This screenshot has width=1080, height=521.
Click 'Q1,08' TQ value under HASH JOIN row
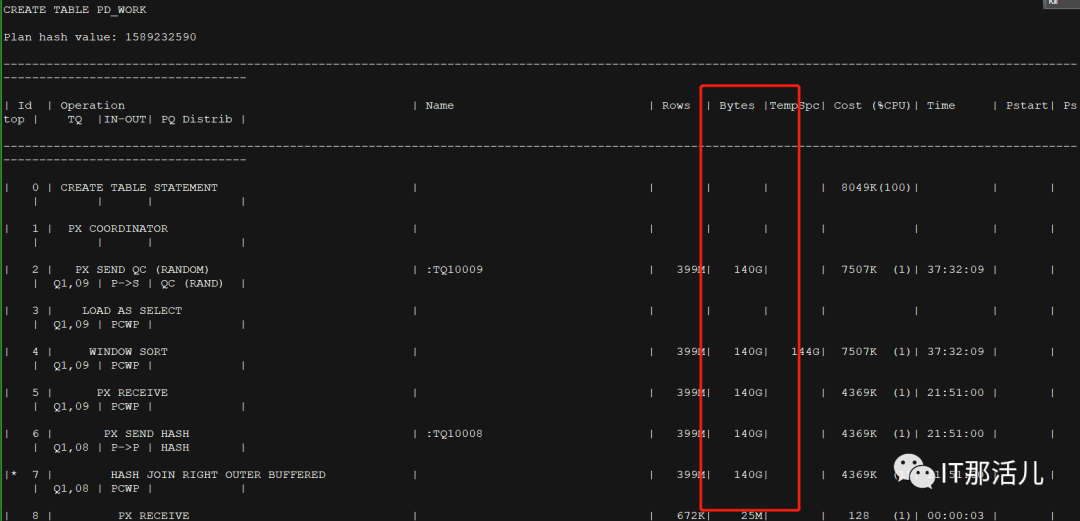[x=71, y=489]
